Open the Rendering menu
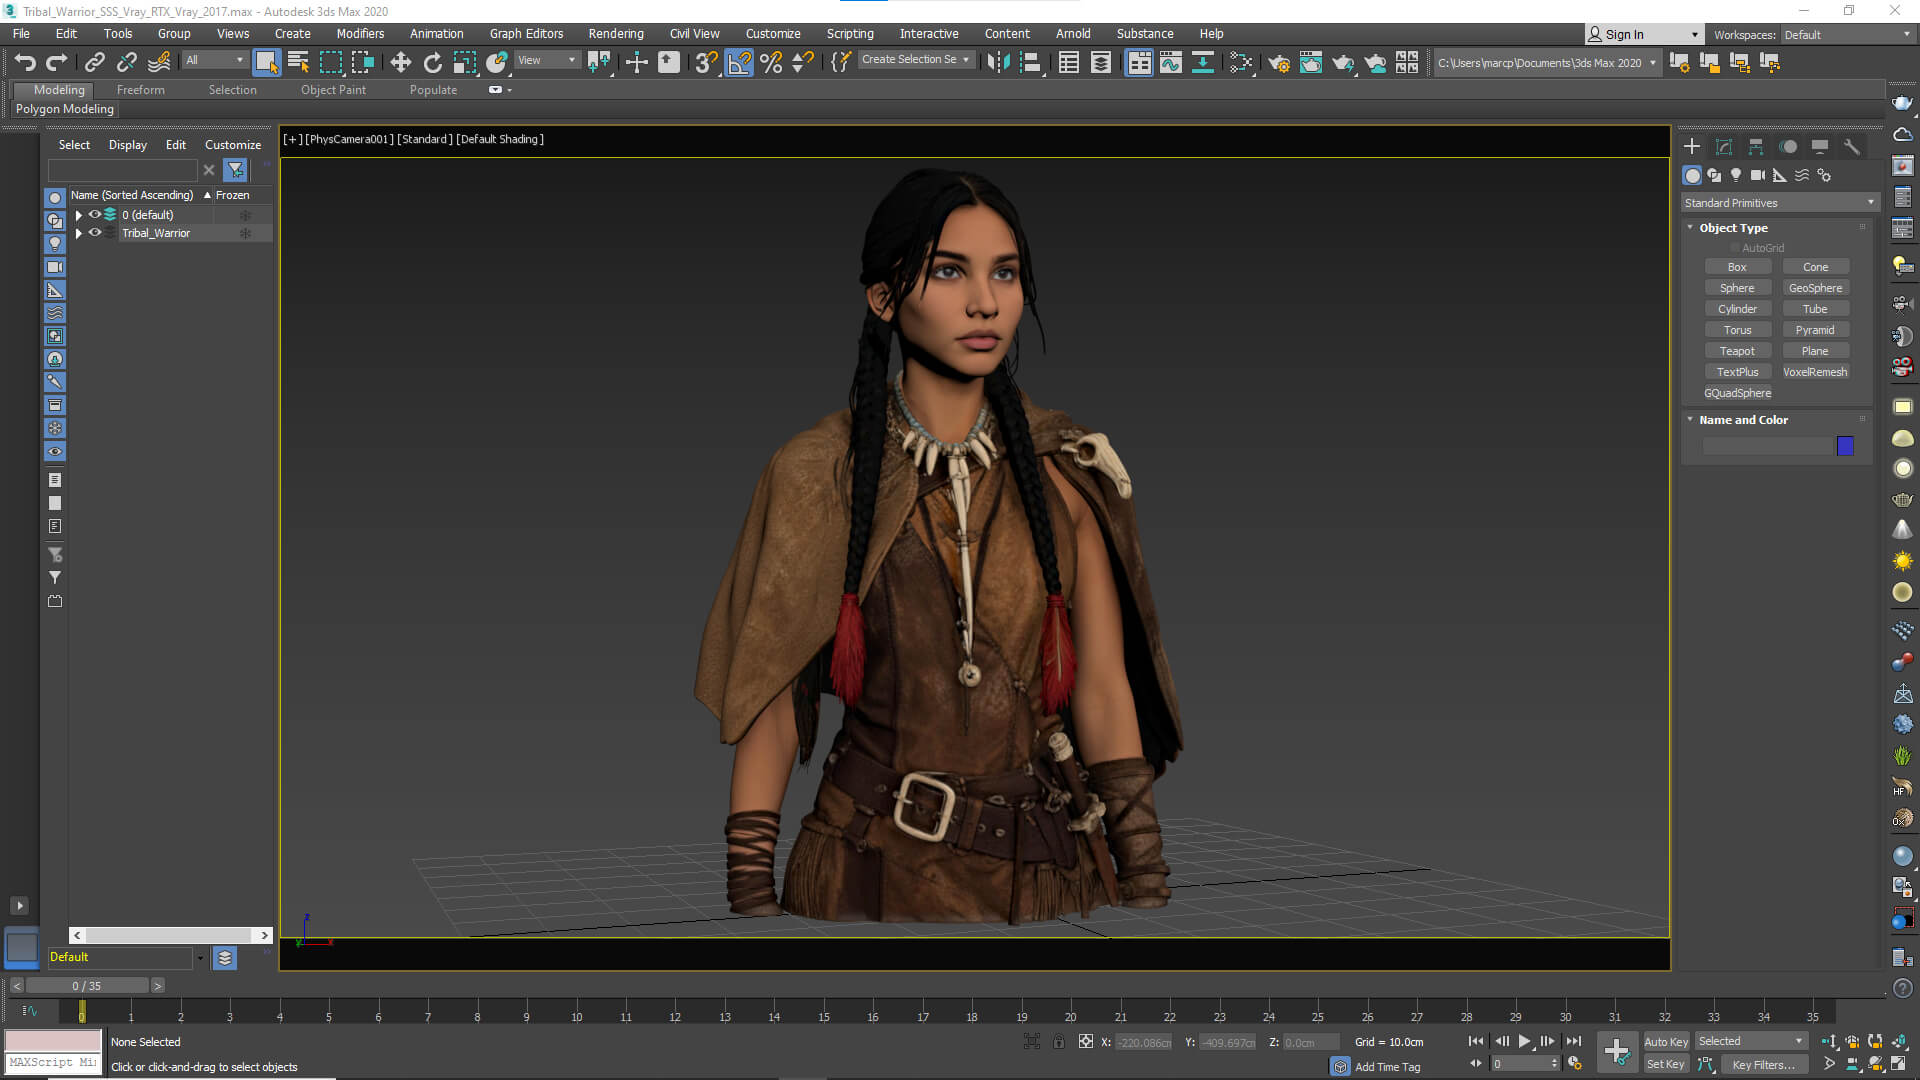1920x1080 pixels. (616, 34)
